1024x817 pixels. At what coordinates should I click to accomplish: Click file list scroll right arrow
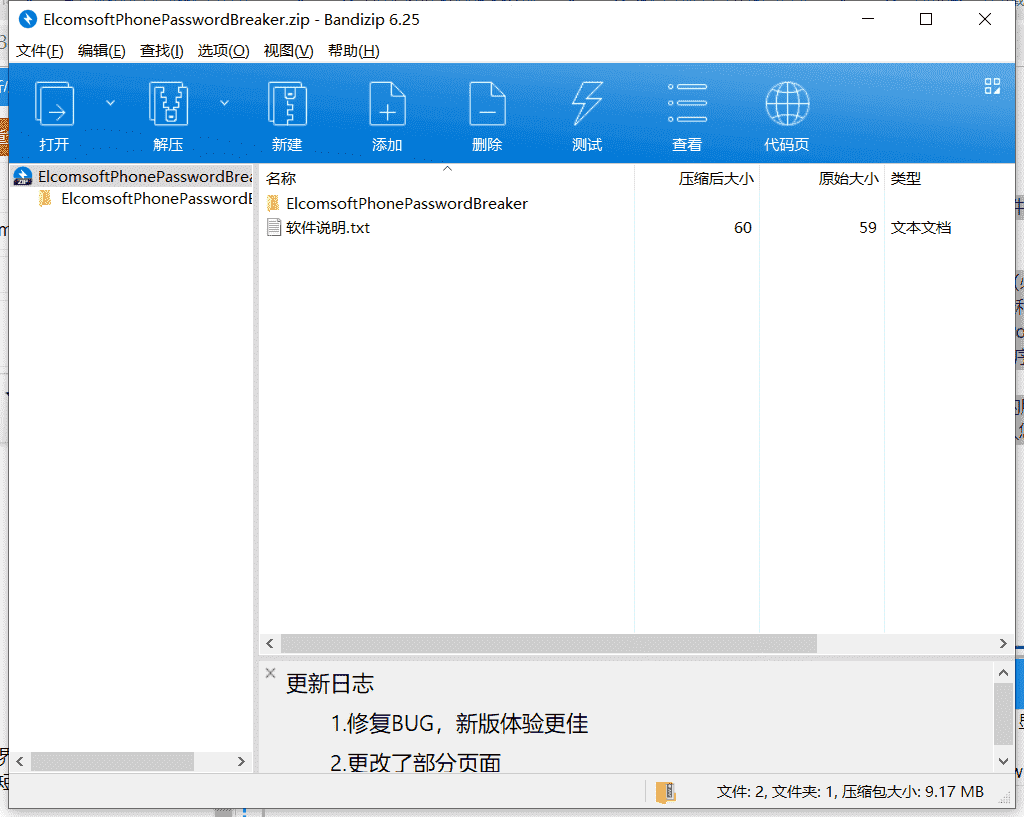pyautogui.click(x=1003, y=643)
